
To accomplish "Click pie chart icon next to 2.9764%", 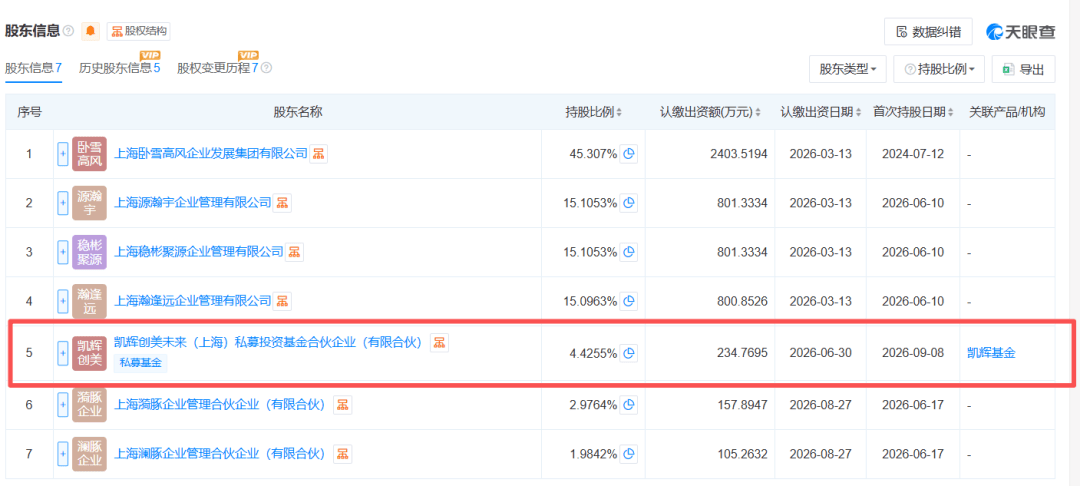I will 628,405.
